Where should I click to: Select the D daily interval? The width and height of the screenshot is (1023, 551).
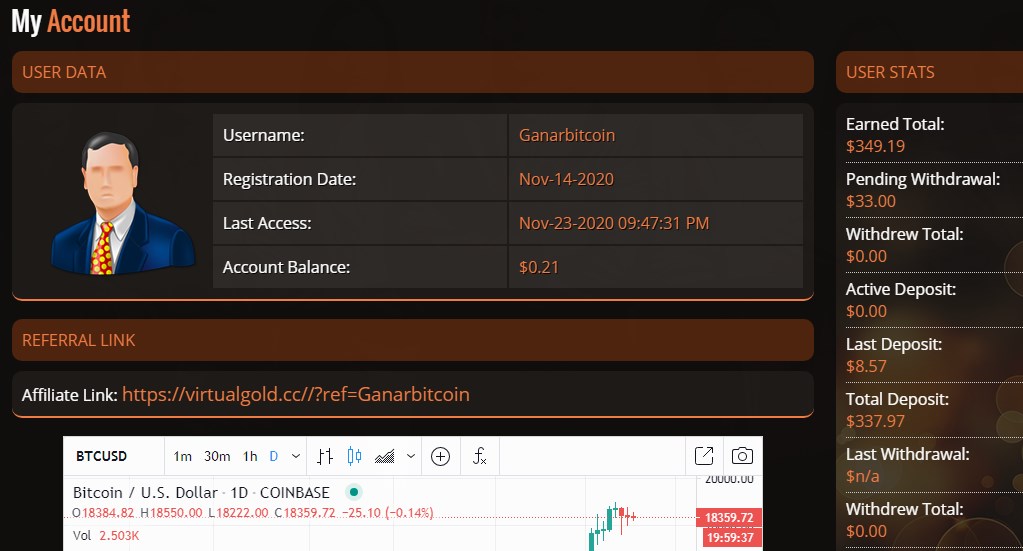point(274,456)
